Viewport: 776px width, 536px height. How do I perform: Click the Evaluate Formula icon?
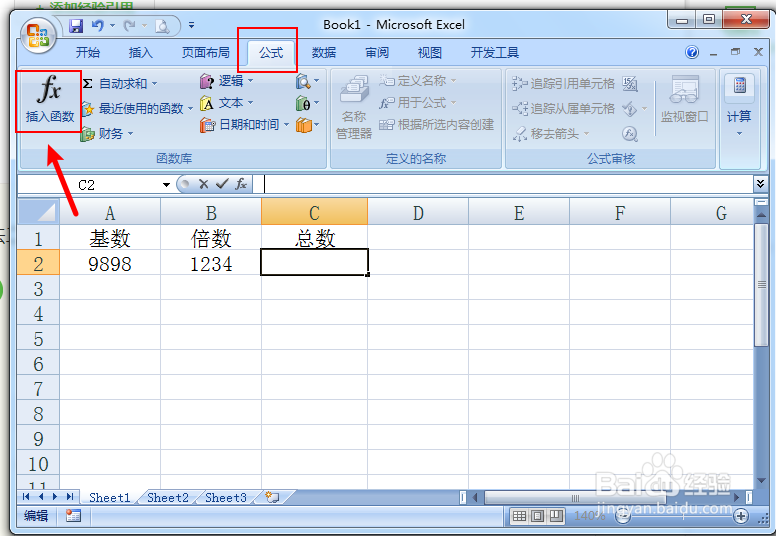(x=630, y=134)
